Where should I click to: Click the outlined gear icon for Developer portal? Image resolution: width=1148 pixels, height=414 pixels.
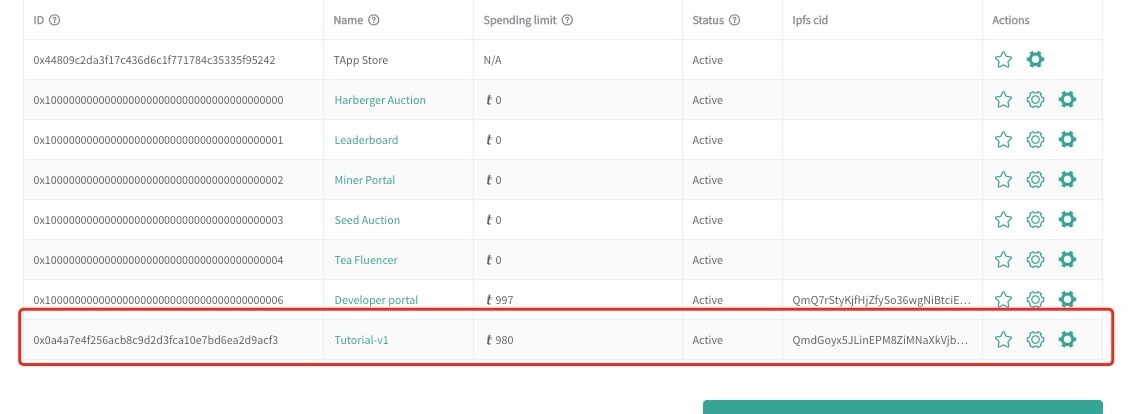pos(1036,299)
